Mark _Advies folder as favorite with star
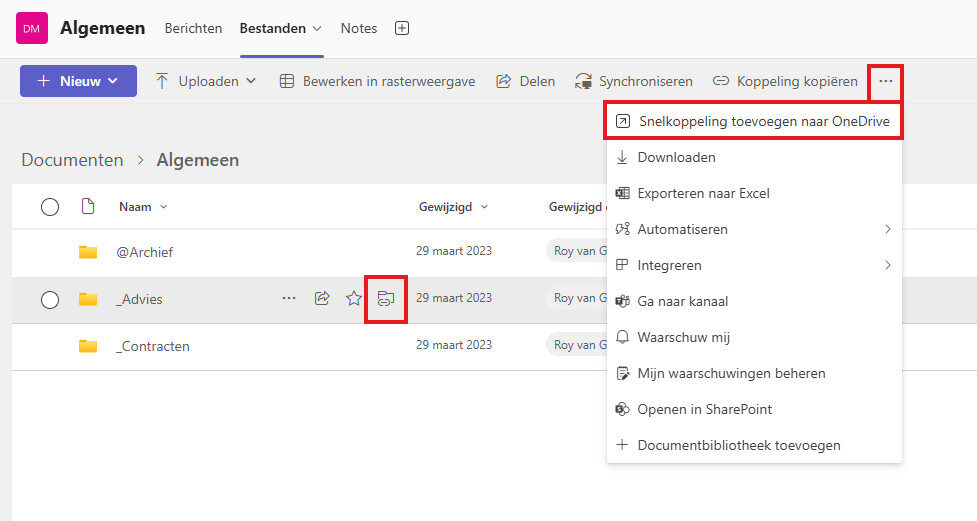This screenshot has height=521, width=977. pyautogui.click(x=353, y=298)
